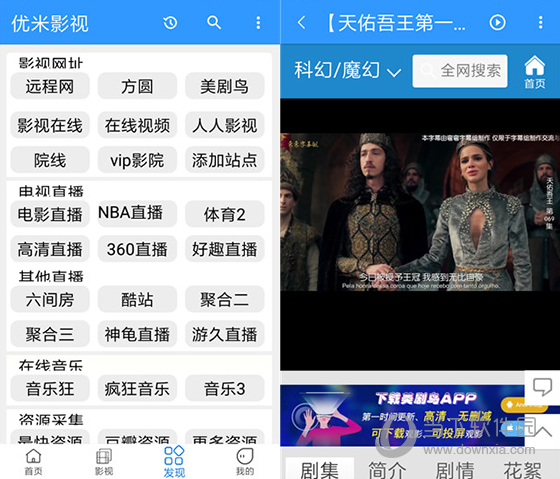The height and width of the screenshot is (479, 560).
Task: Open the 神龟直播 button
Action: tap(137, 334)
